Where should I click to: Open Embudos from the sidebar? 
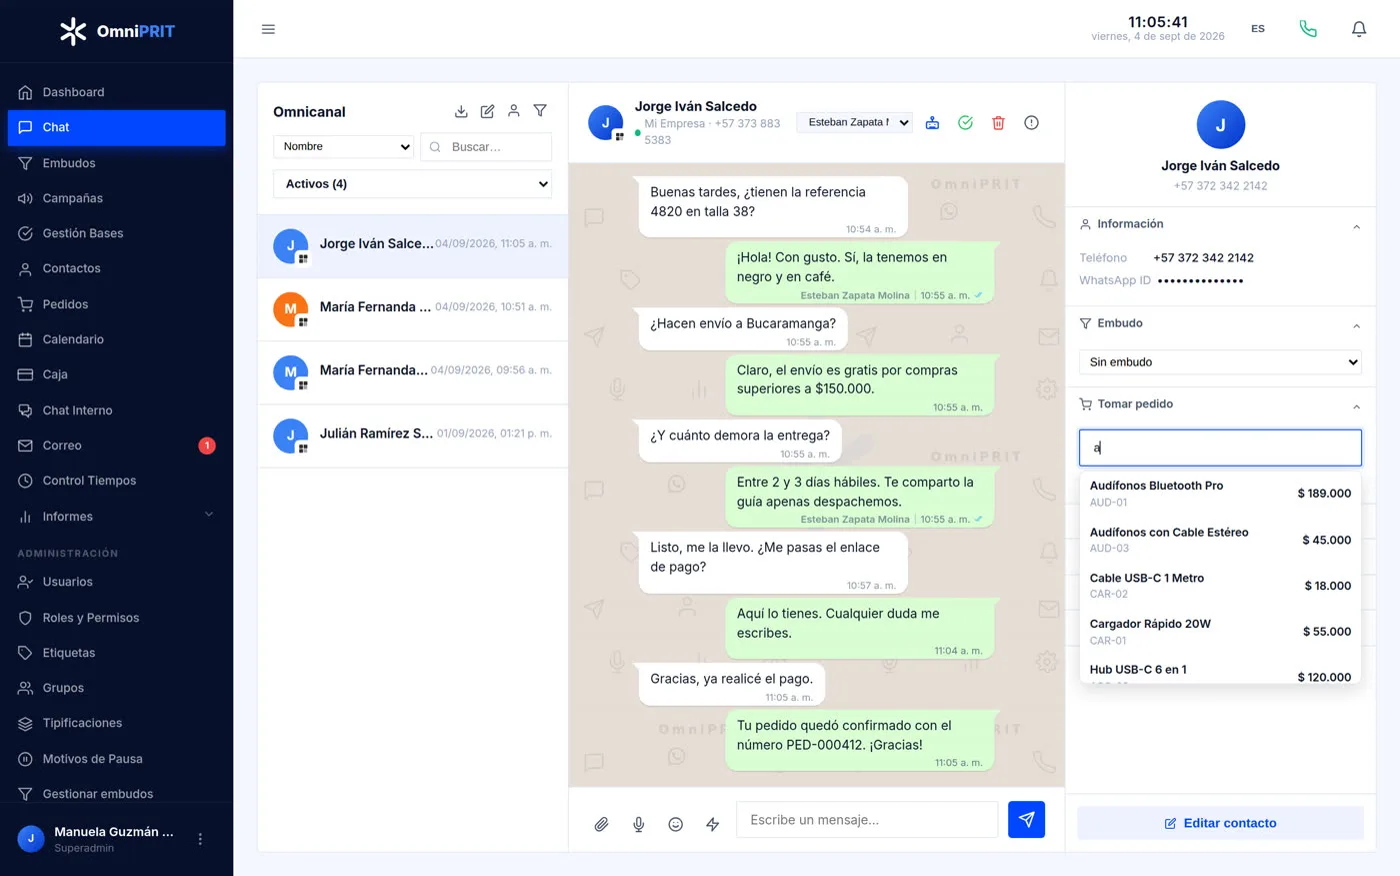pos(116,163)
